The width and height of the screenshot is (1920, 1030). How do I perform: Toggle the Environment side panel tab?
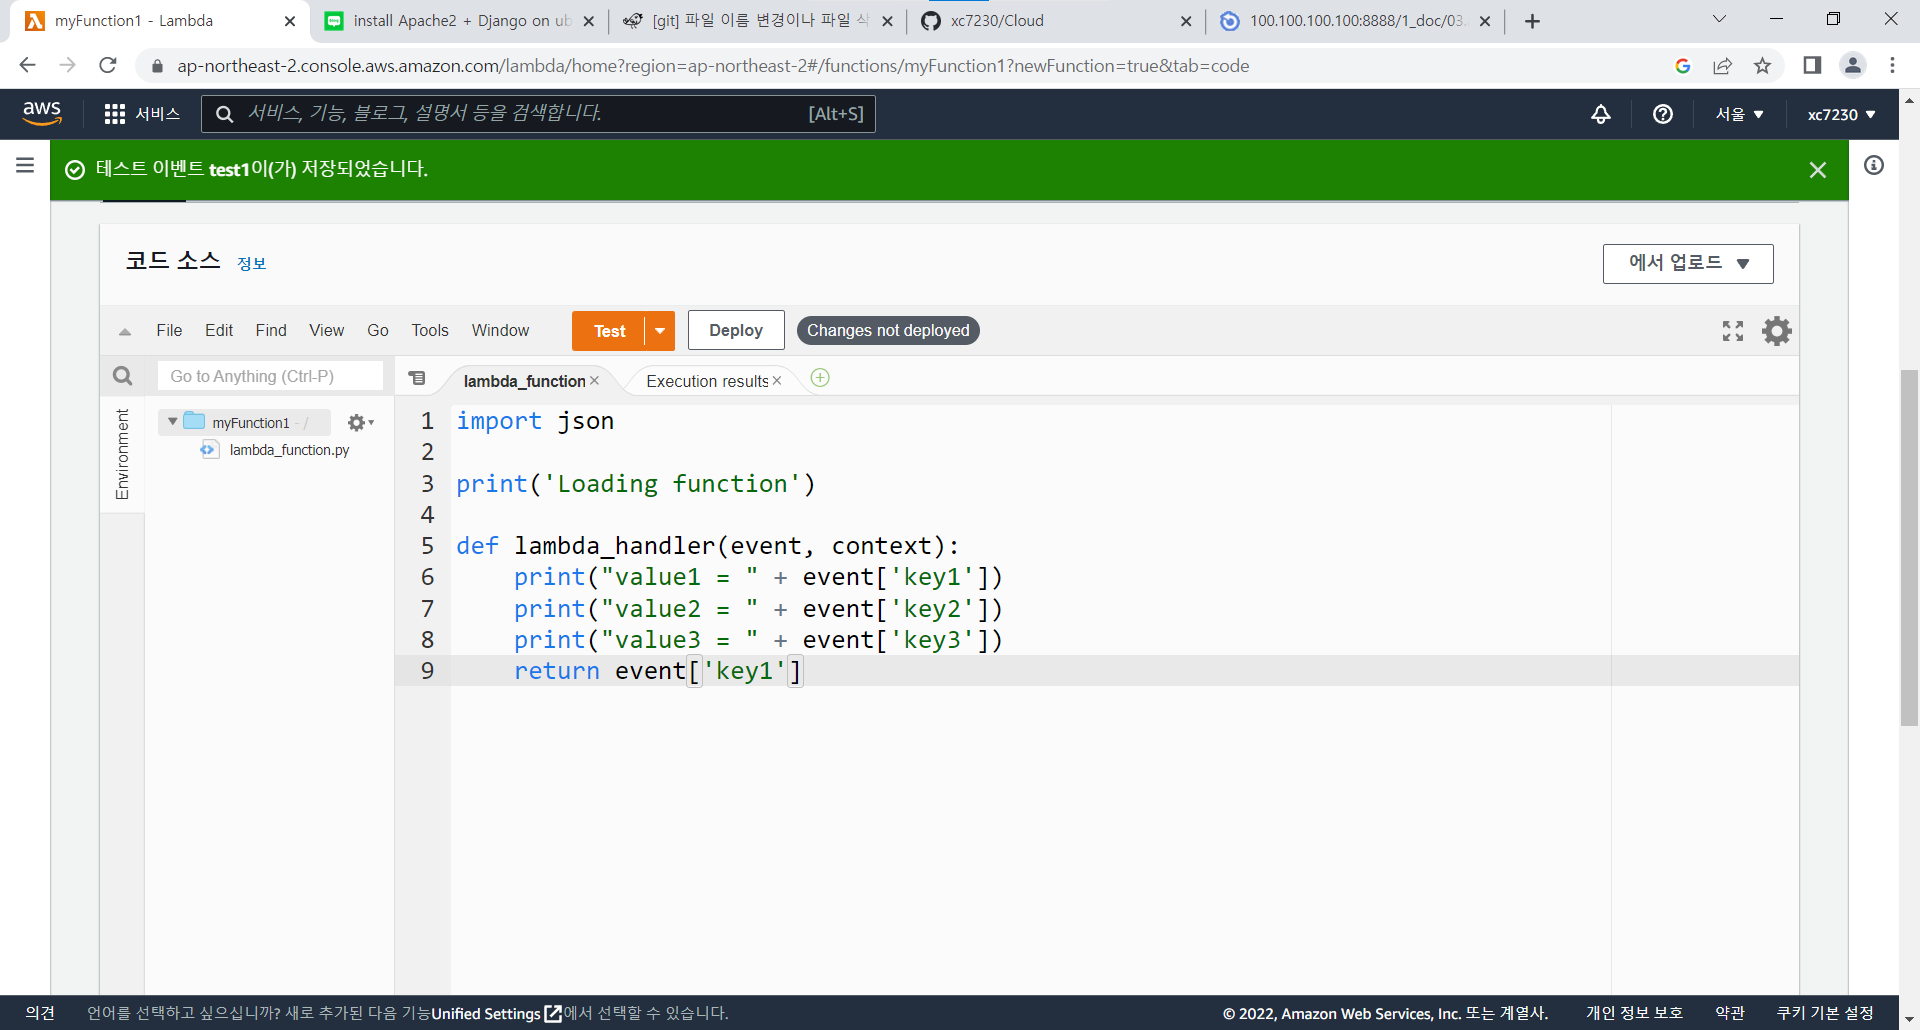(123, 454)
